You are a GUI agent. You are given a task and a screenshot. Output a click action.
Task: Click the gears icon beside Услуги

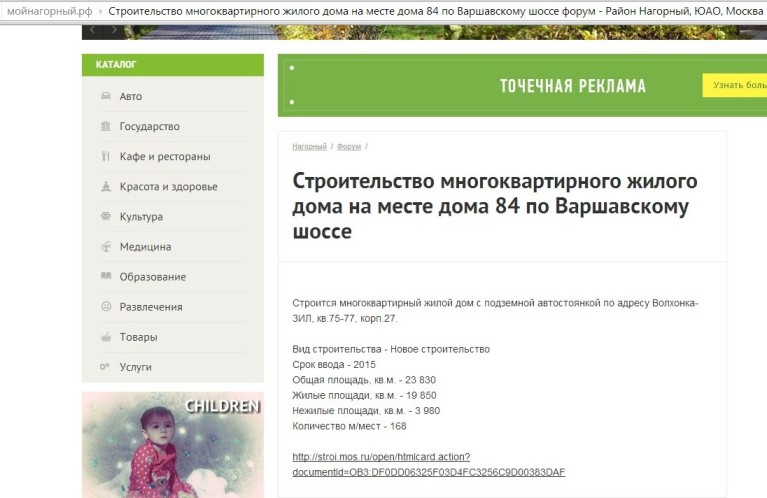(105, 367)
